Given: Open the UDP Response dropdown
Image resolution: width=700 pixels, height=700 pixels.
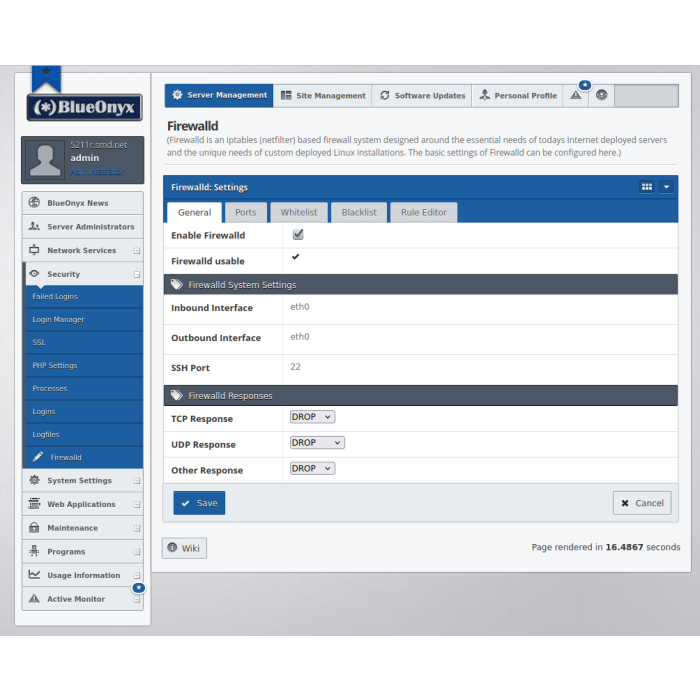Looking at the screenshot, I should pyautogui.click(x=317, y=443).
